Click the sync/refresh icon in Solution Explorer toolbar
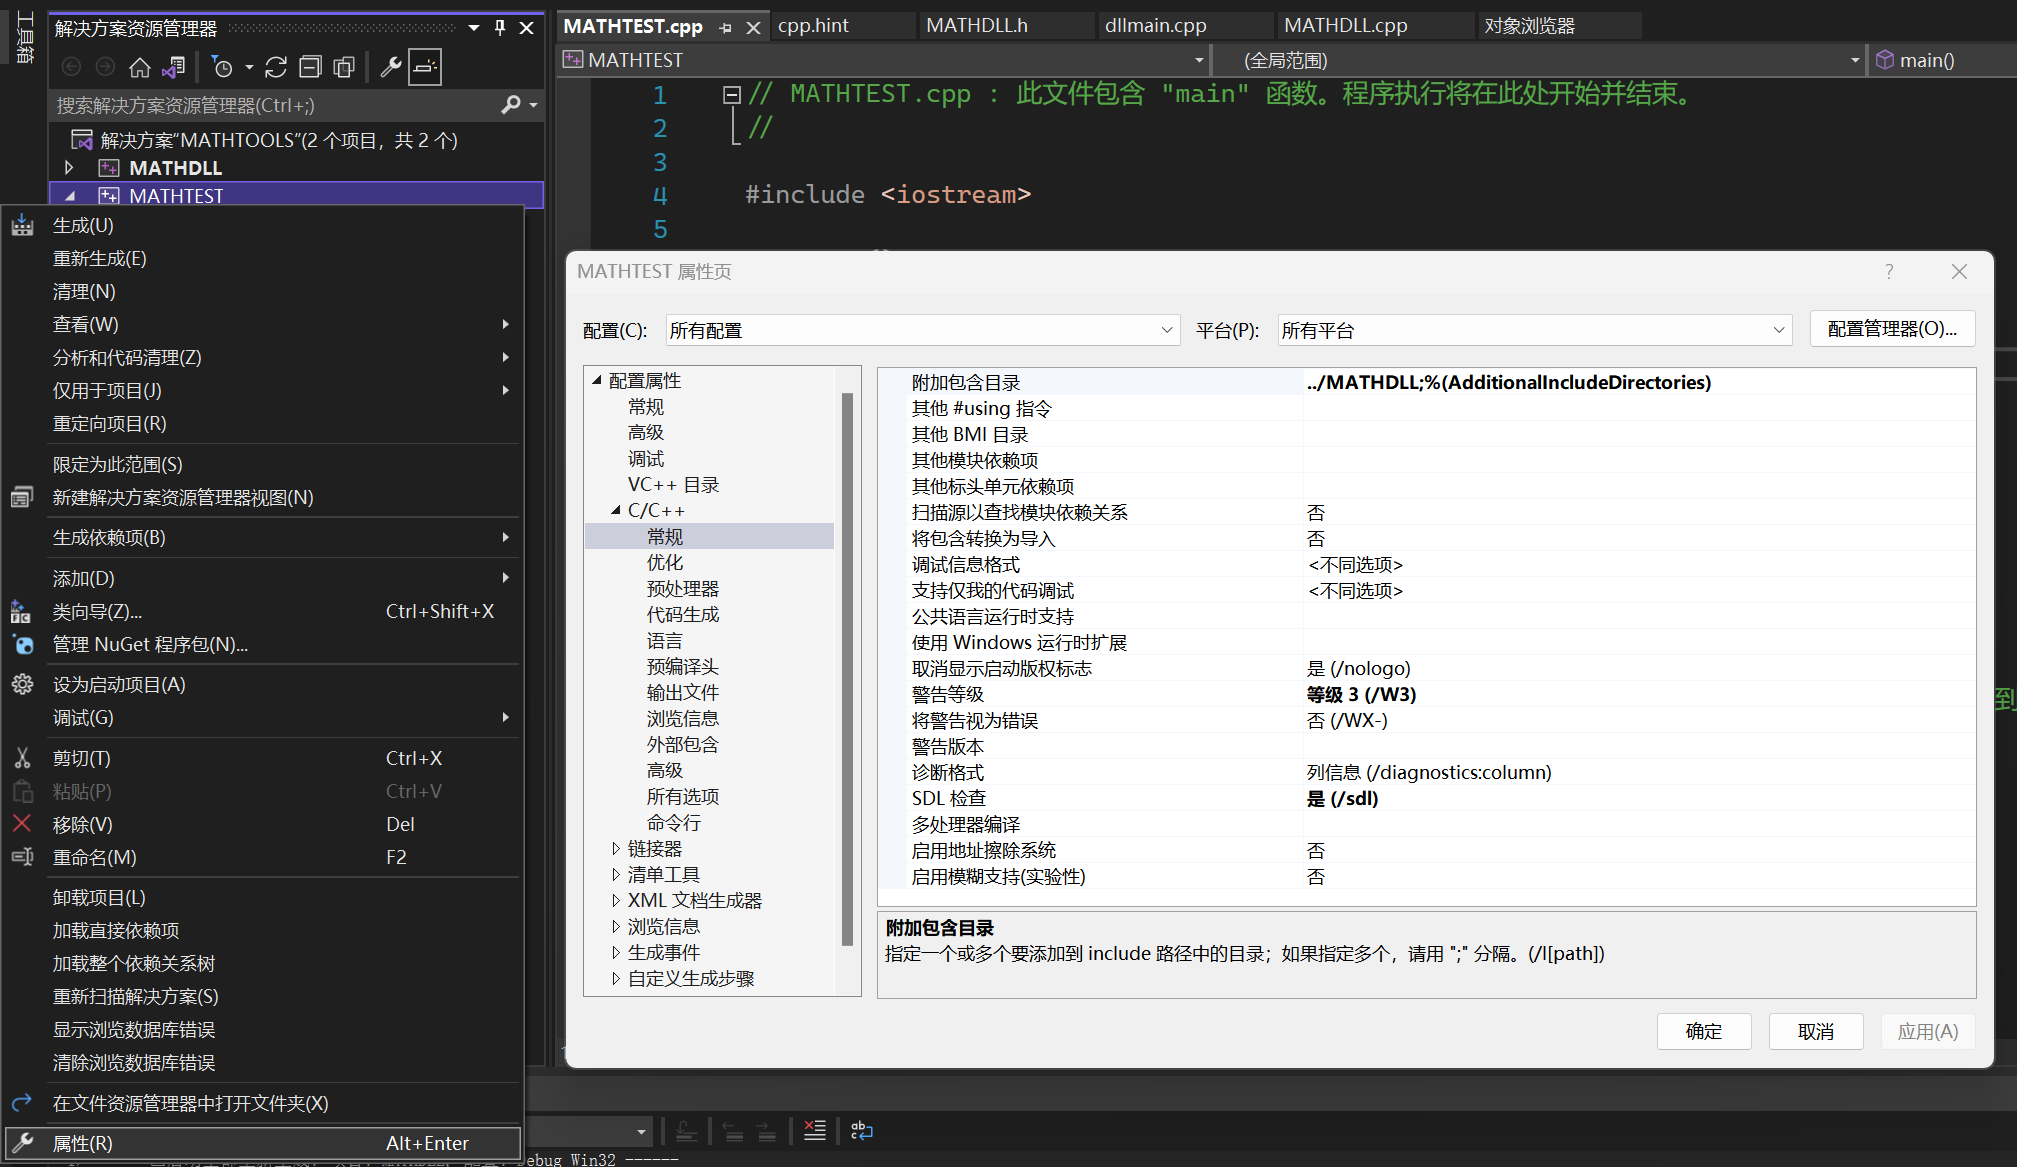This screenshot has height=1167, width=2017. pyautogui.click(x=276, y=67)
